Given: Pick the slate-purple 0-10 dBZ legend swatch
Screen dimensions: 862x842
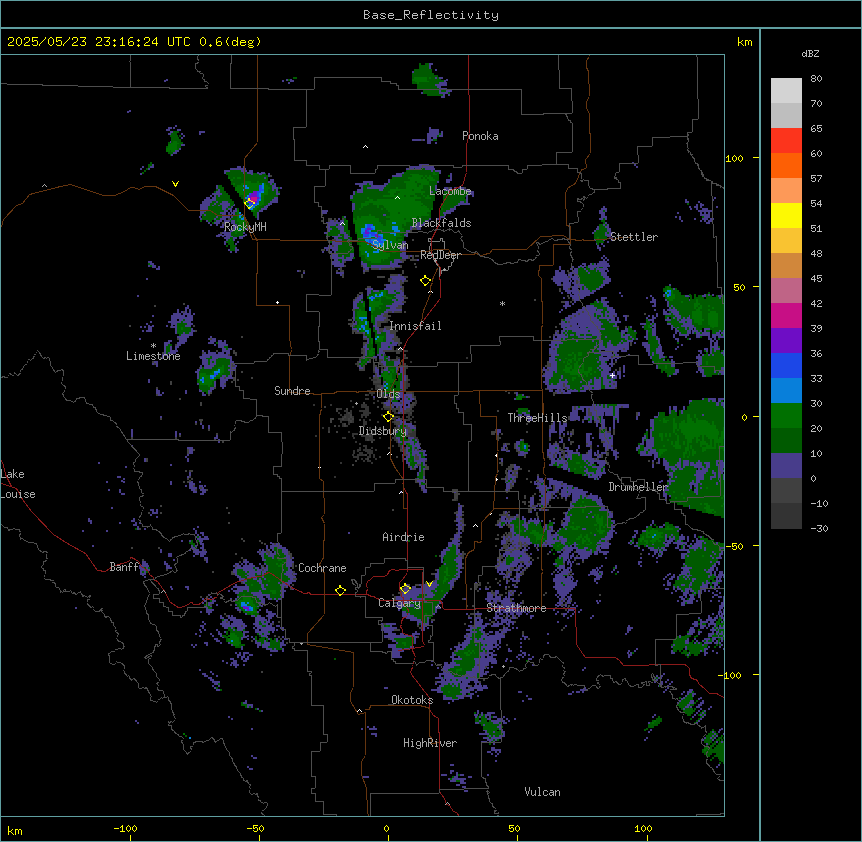Looking at the screenshot, I should [x=786, y=466].
